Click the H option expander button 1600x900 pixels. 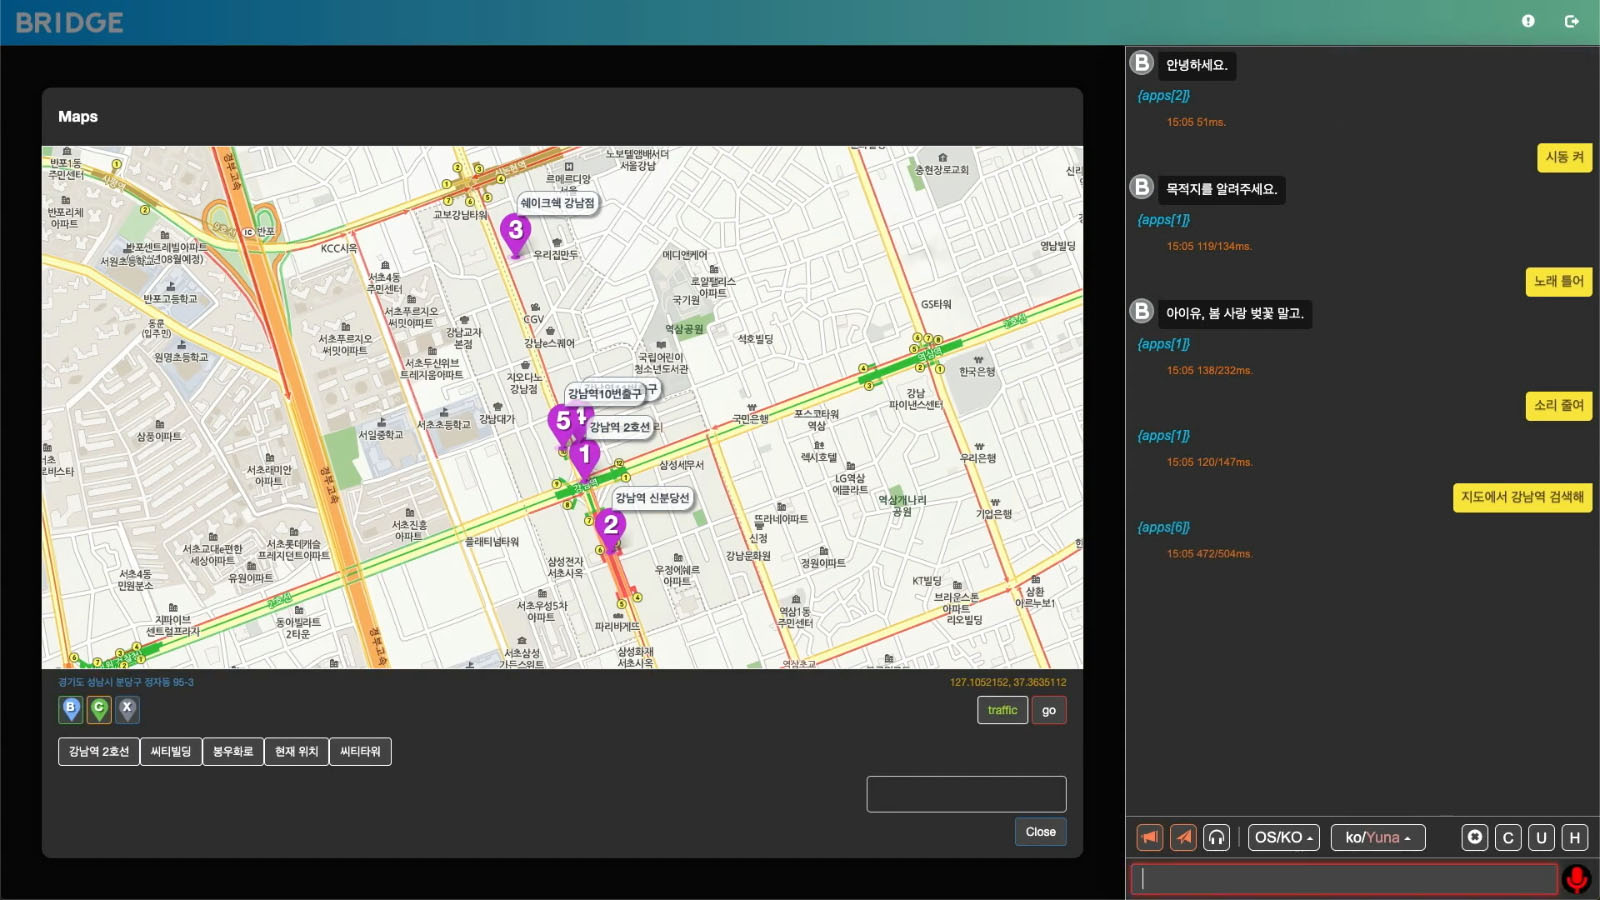[x=1575, y=837]
